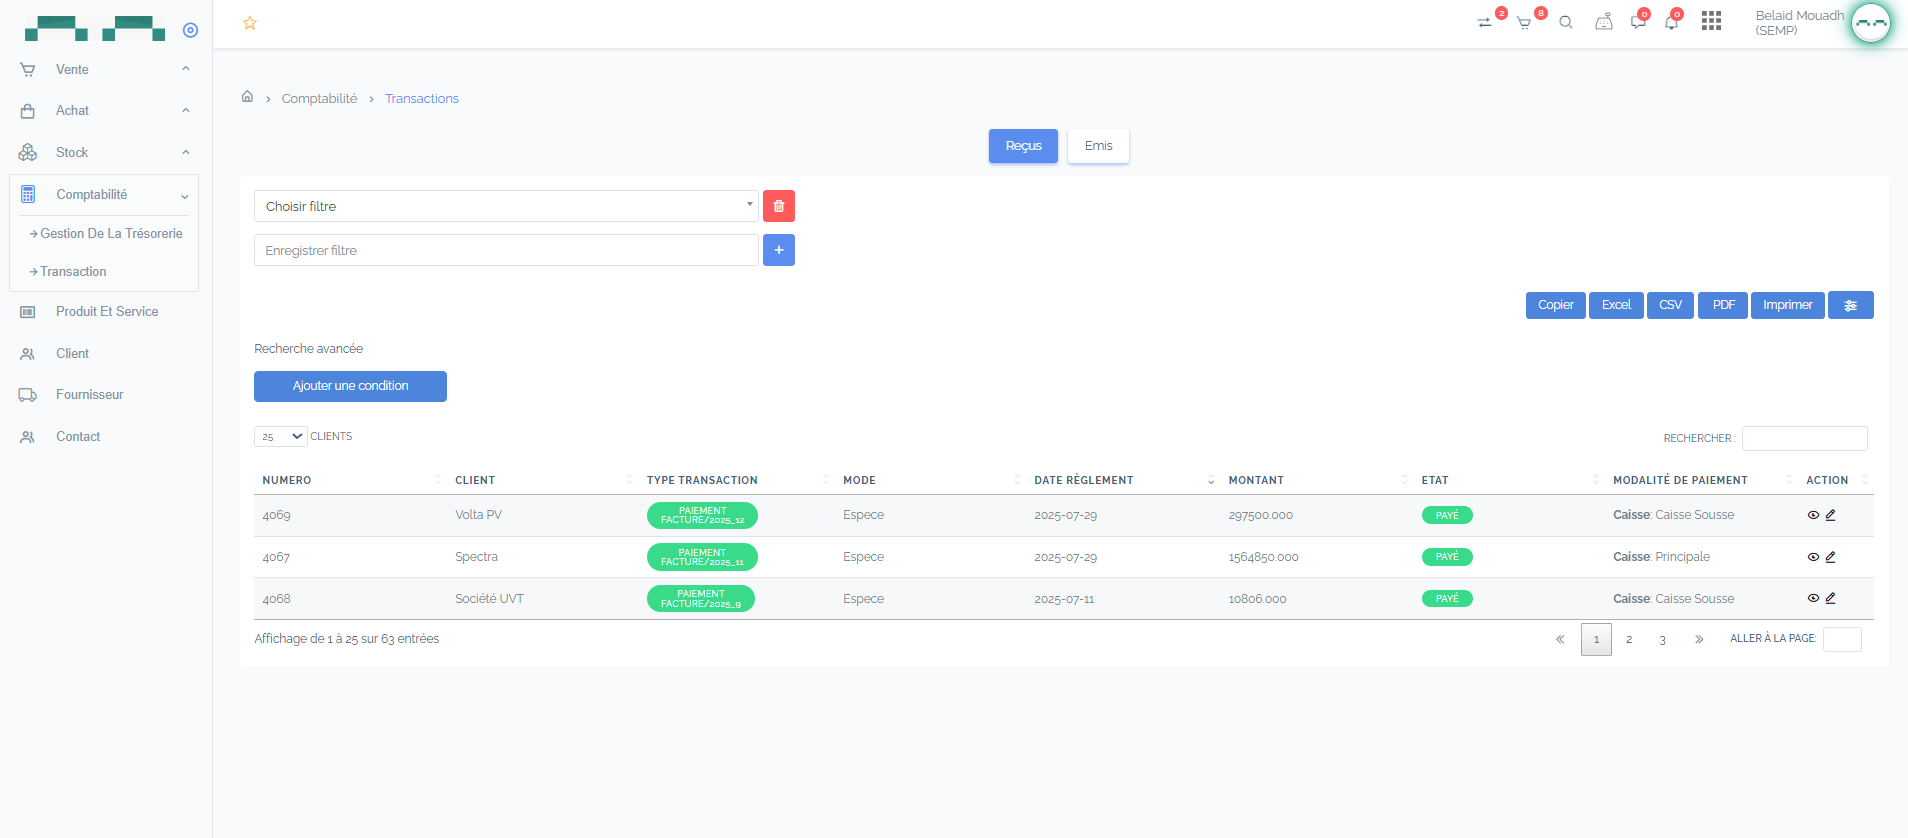Image resolution: width=1908 pixels, height=838 pixels.
Task: Go to last page with double-right arrows
Action: pos(1699,639)
